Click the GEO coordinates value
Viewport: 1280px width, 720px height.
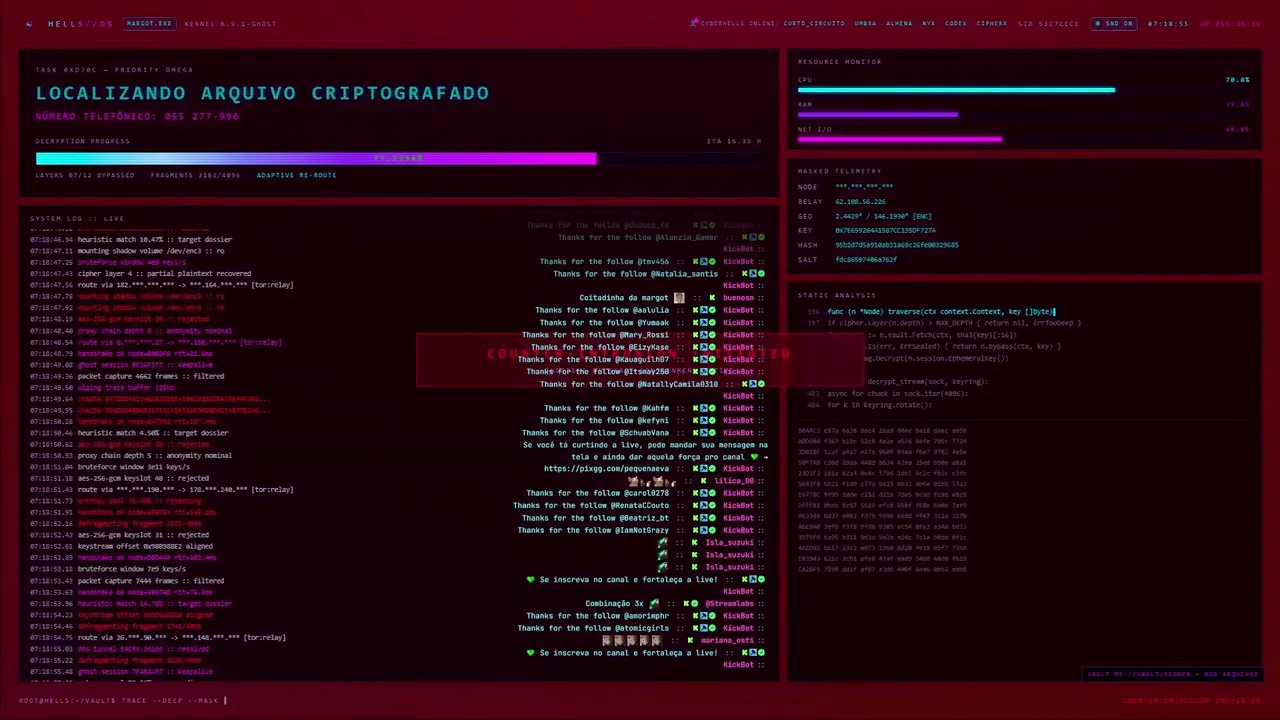[x=883, y=216]
